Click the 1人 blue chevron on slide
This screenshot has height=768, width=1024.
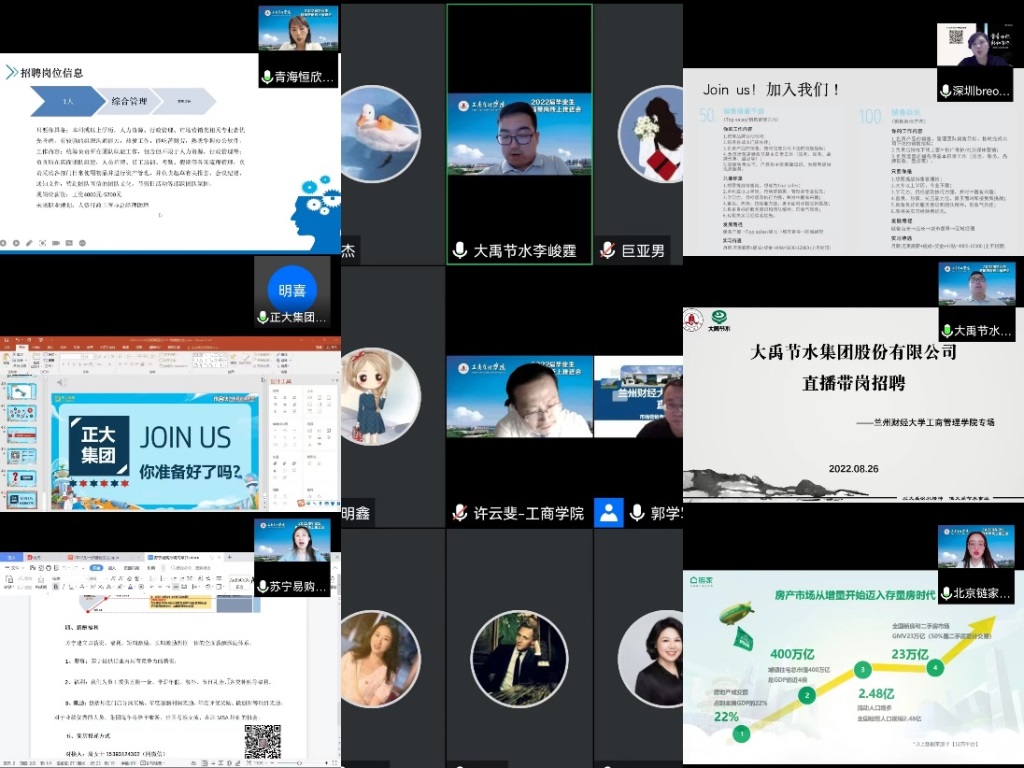coord(68,101)
